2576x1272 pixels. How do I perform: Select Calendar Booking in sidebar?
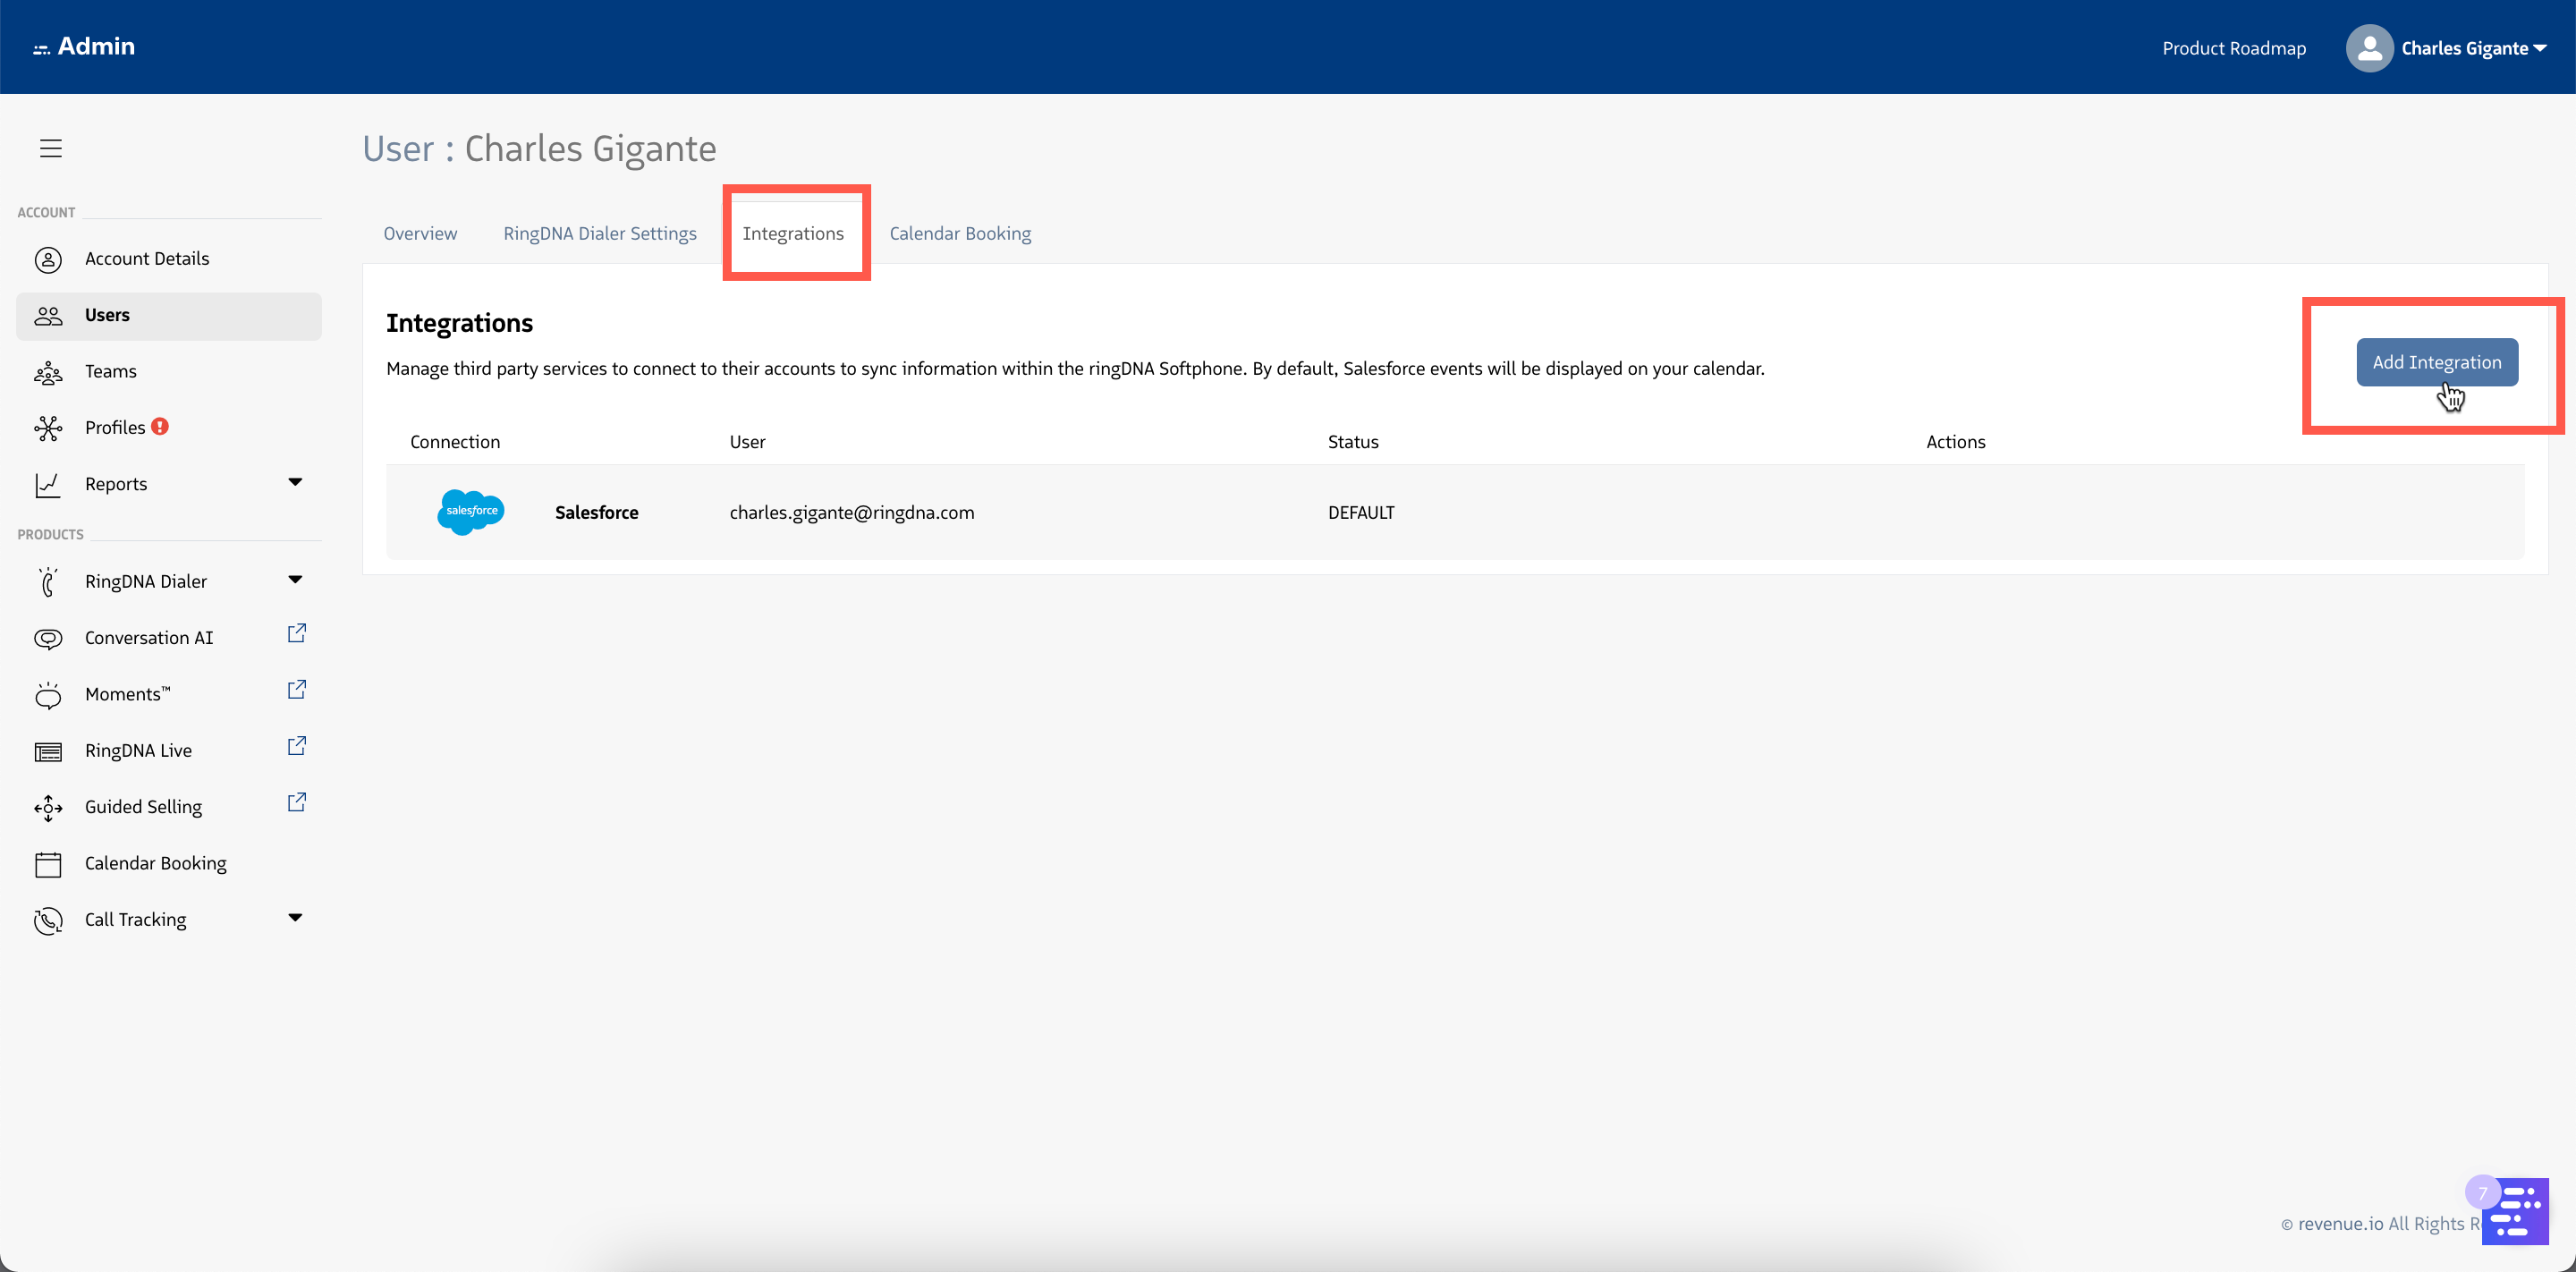pos(155,863)
